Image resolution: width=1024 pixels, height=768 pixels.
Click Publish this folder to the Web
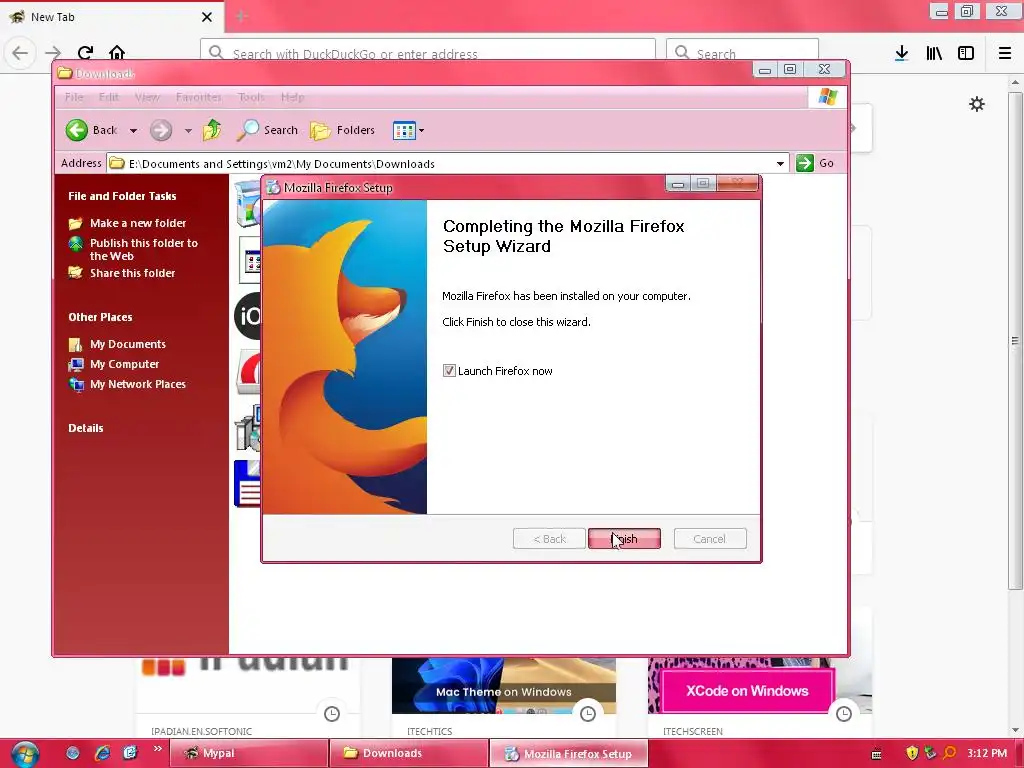point(144,249)
